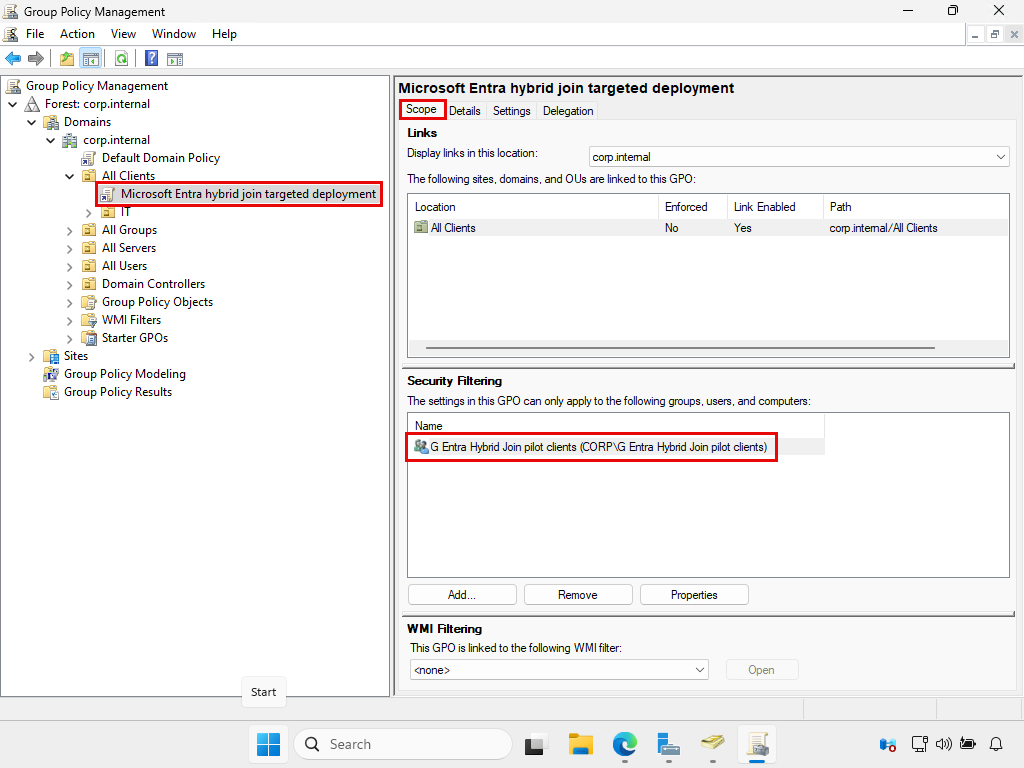This screenshot has width=1024, height=768.
Task: Expand the IT organizational unit
Action: click(x=89, y=212)
